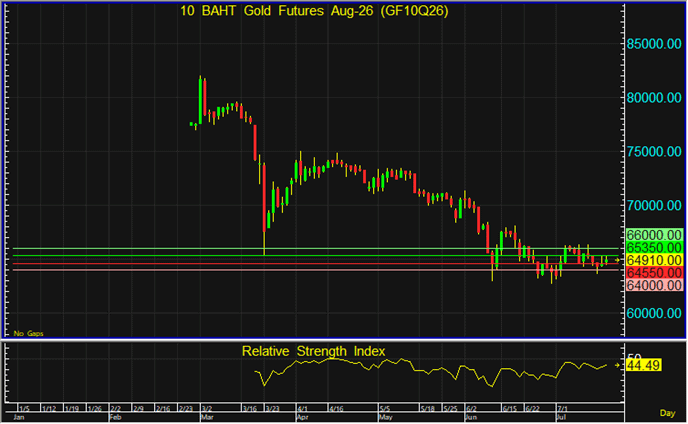Image resolution: width=688 pixels, height=424 pixels.
Task: Select the red 64550.00 price level label
Action: tap(654, 273)
